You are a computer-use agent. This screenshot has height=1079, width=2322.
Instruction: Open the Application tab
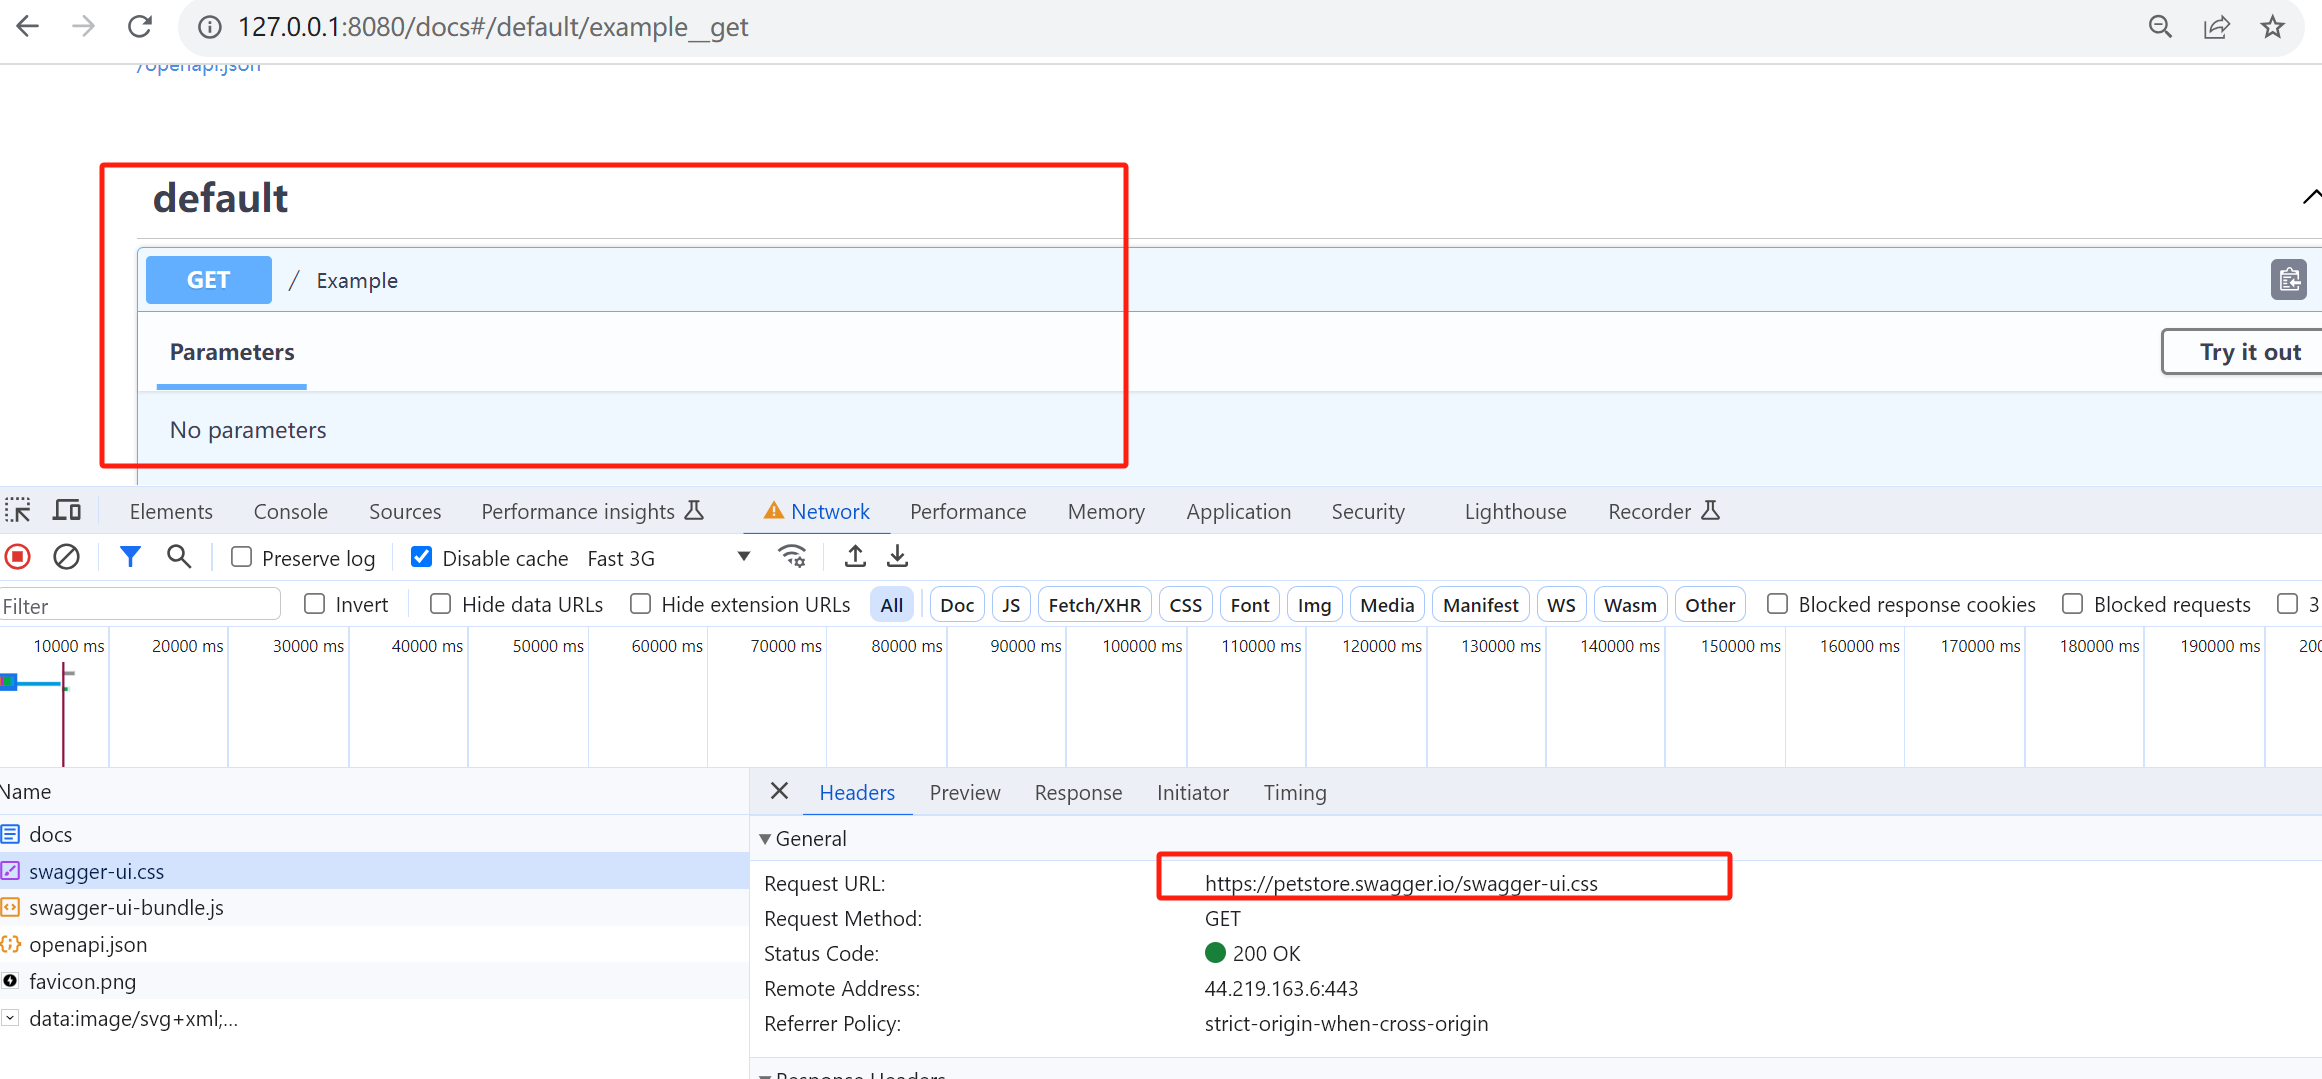click(x=1238, y=511)
